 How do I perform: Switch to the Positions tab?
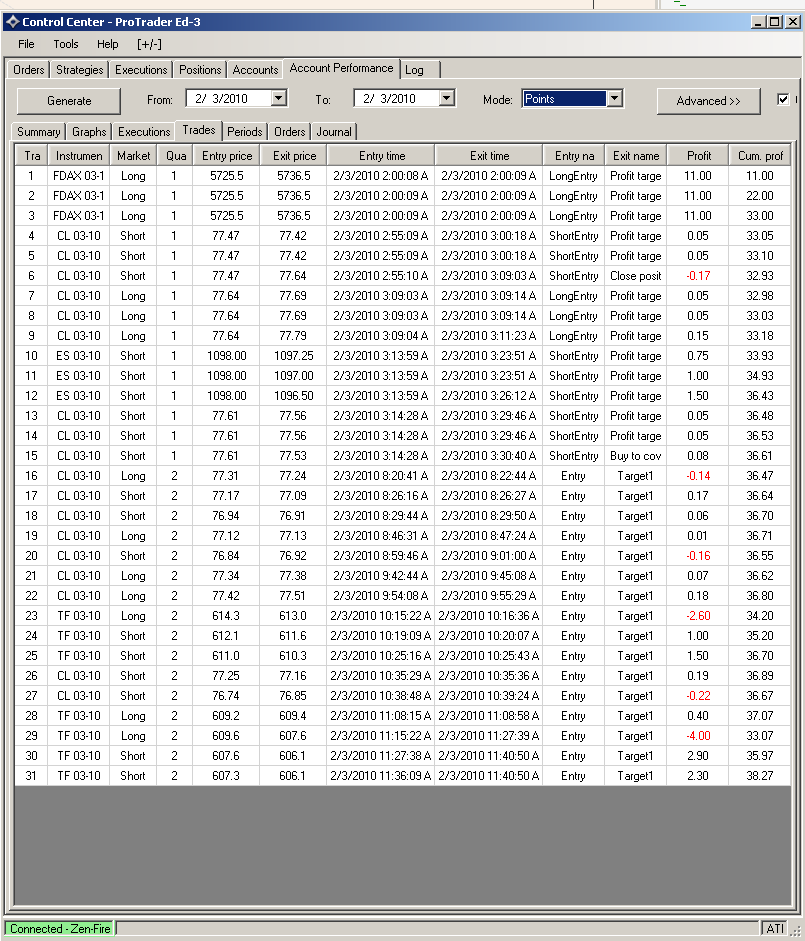200,70
